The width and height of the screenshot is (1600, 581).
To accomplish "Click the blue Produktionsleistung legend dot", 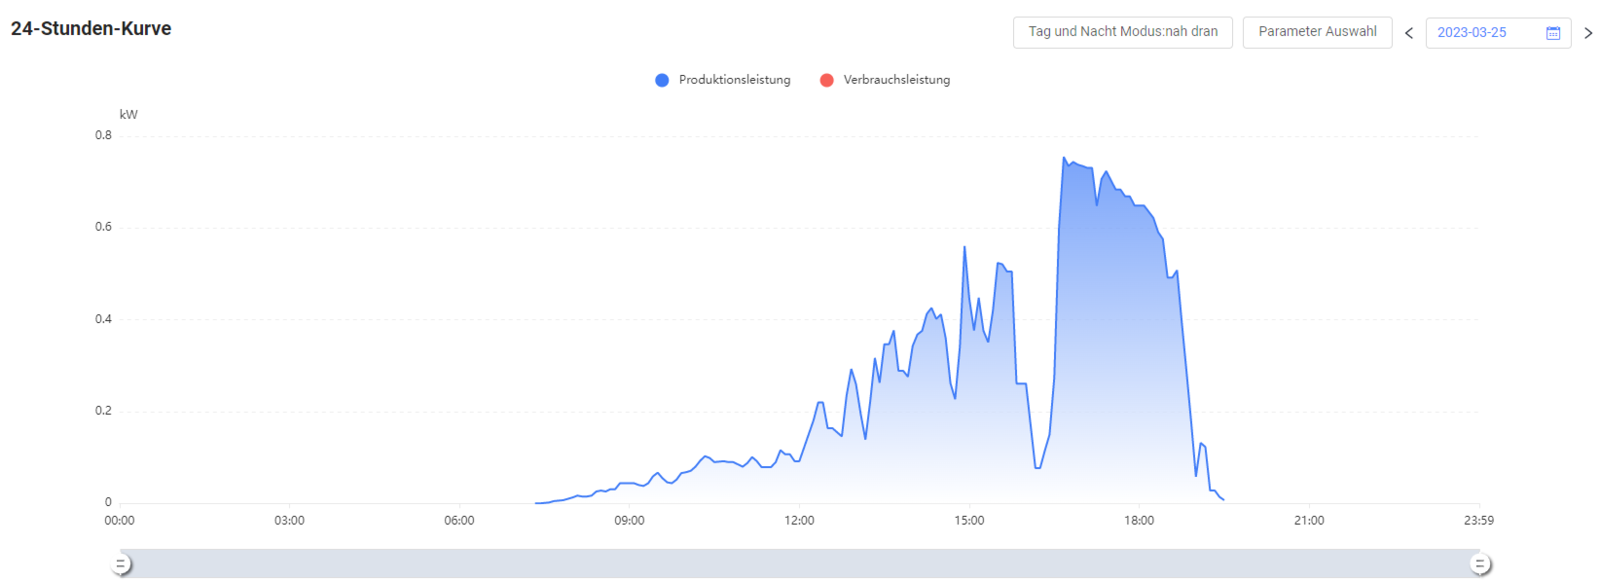I will (x=662, y=80).
